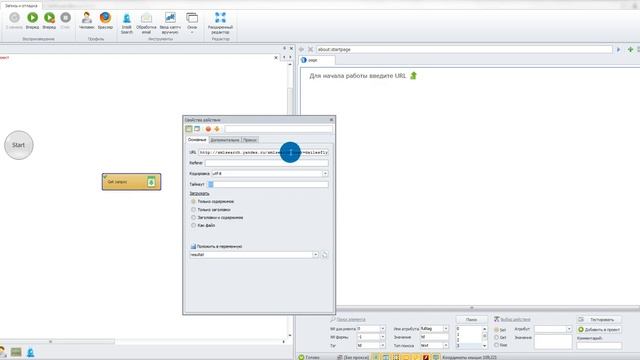Click the Get request action block

[131, 182]
